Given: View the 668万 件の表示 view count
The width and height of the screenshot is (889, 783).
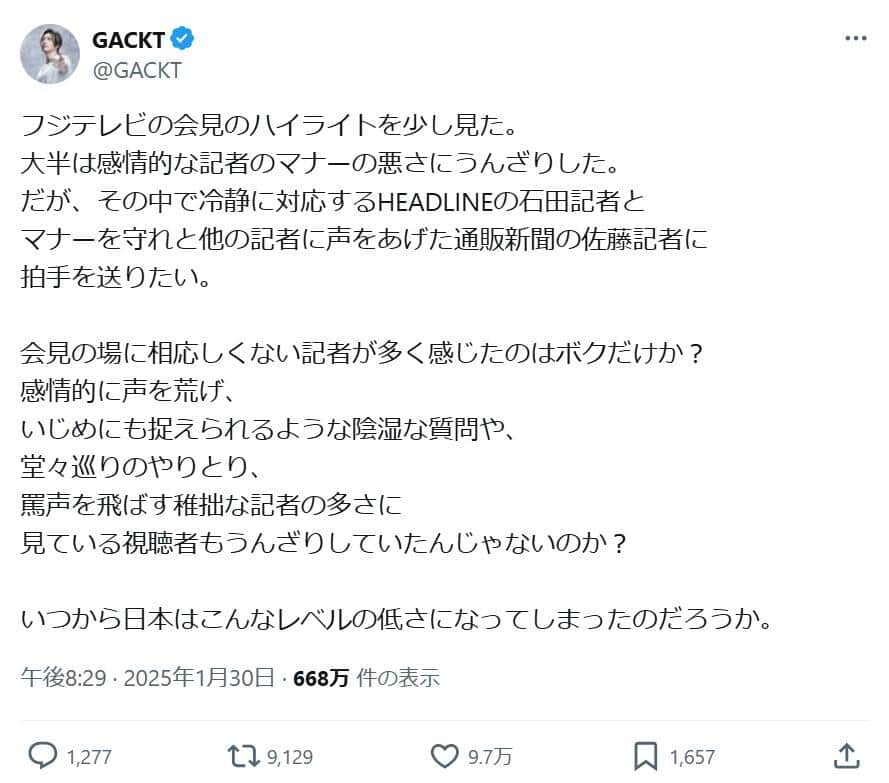Looking at the screenshot, I should tap(366, 678).
